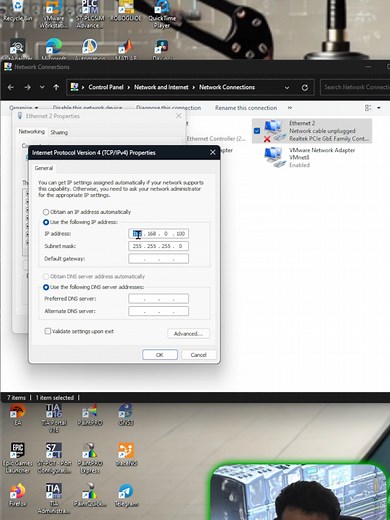Open Advanced TCP/IP settings
The image size is (390, 520).
[188, 334]
